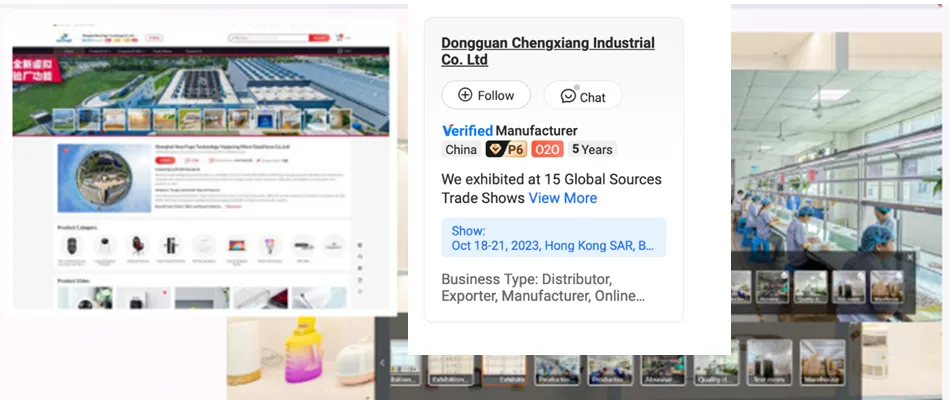Click the orange O2O badge

[x=548, y=149]
